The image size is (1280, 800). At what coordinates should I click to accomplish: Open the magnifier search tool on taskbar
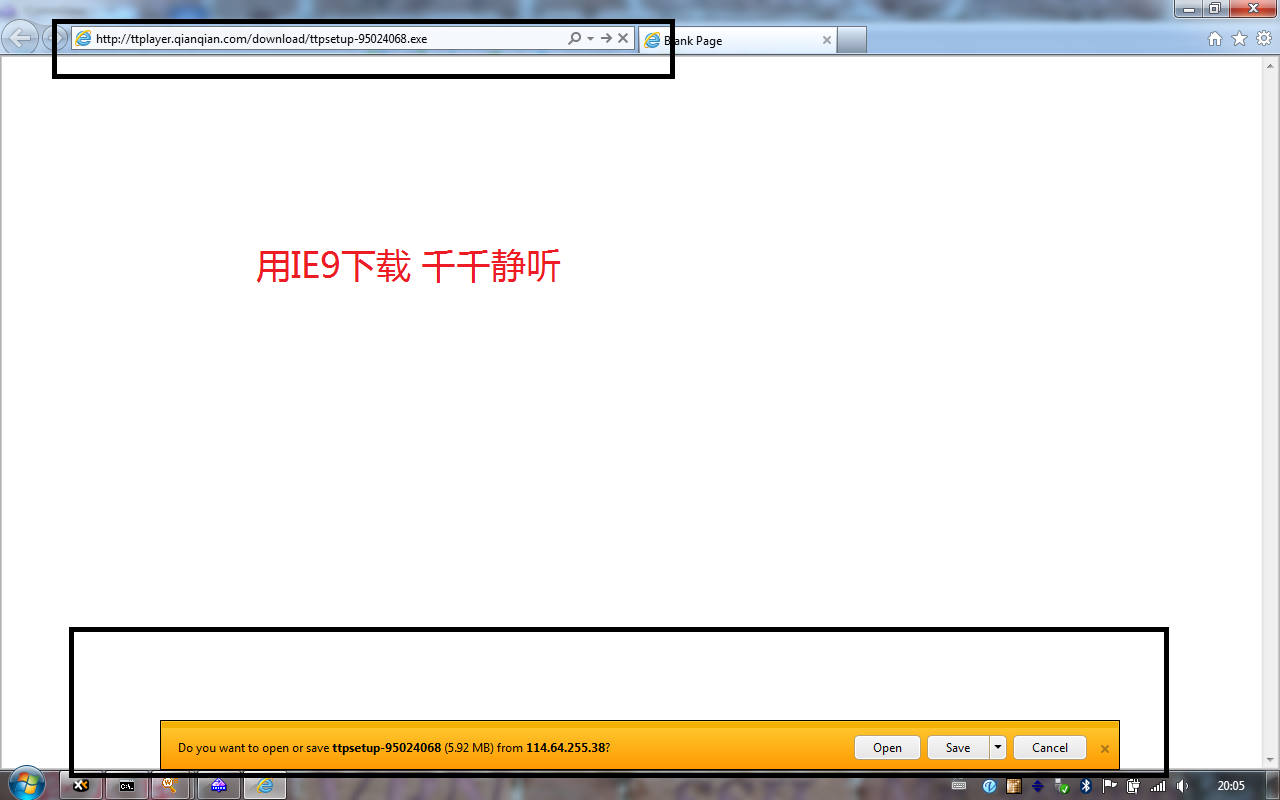click(x=170, y=786)
